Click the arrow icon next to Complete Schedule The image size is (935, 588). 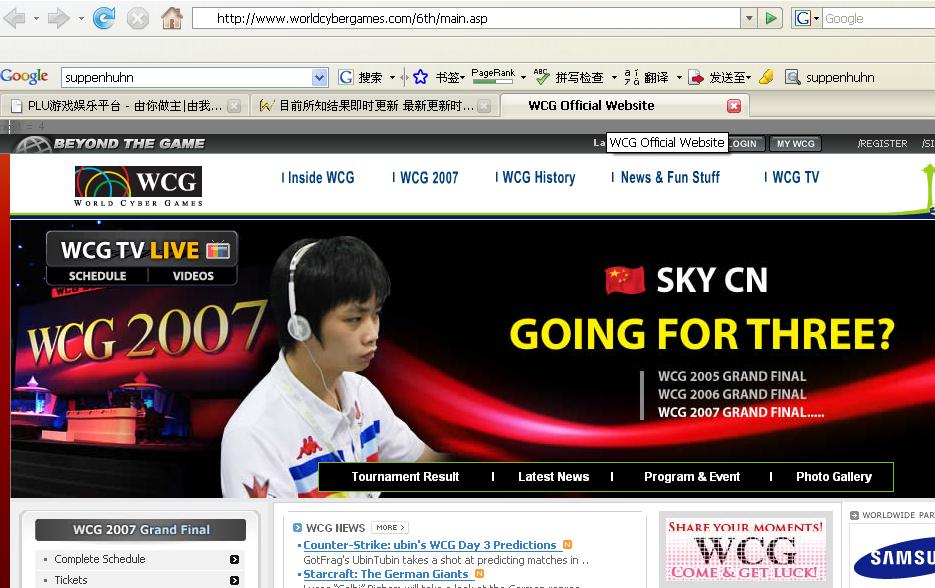coord(234,559)
